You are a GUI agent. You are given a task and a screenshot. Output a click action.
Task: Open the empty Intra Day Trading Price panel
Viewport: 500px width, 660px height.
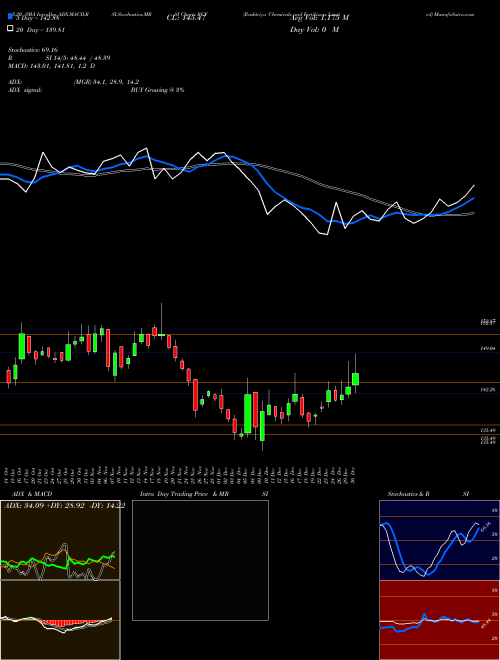pyautogui.click(x=200, y=560)
